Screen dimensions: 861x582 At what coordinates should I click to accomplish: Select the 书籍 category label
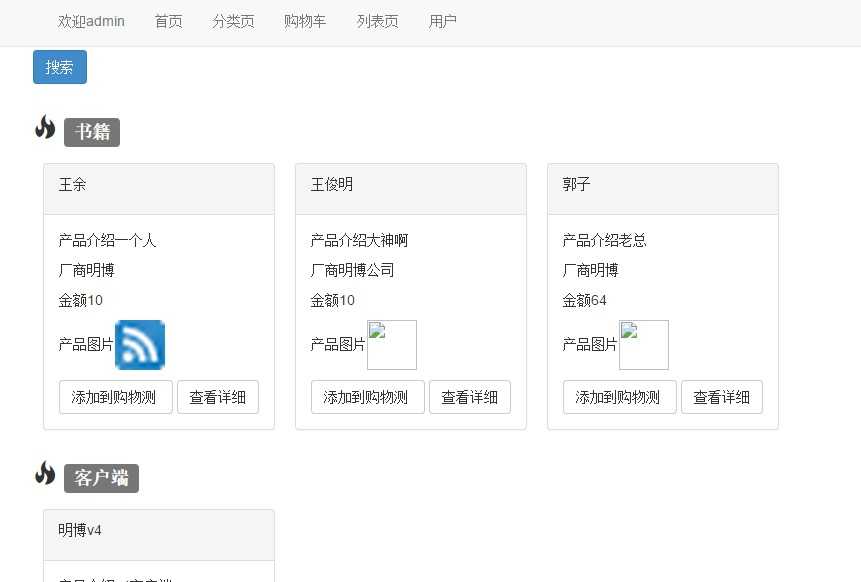[92, 132]
